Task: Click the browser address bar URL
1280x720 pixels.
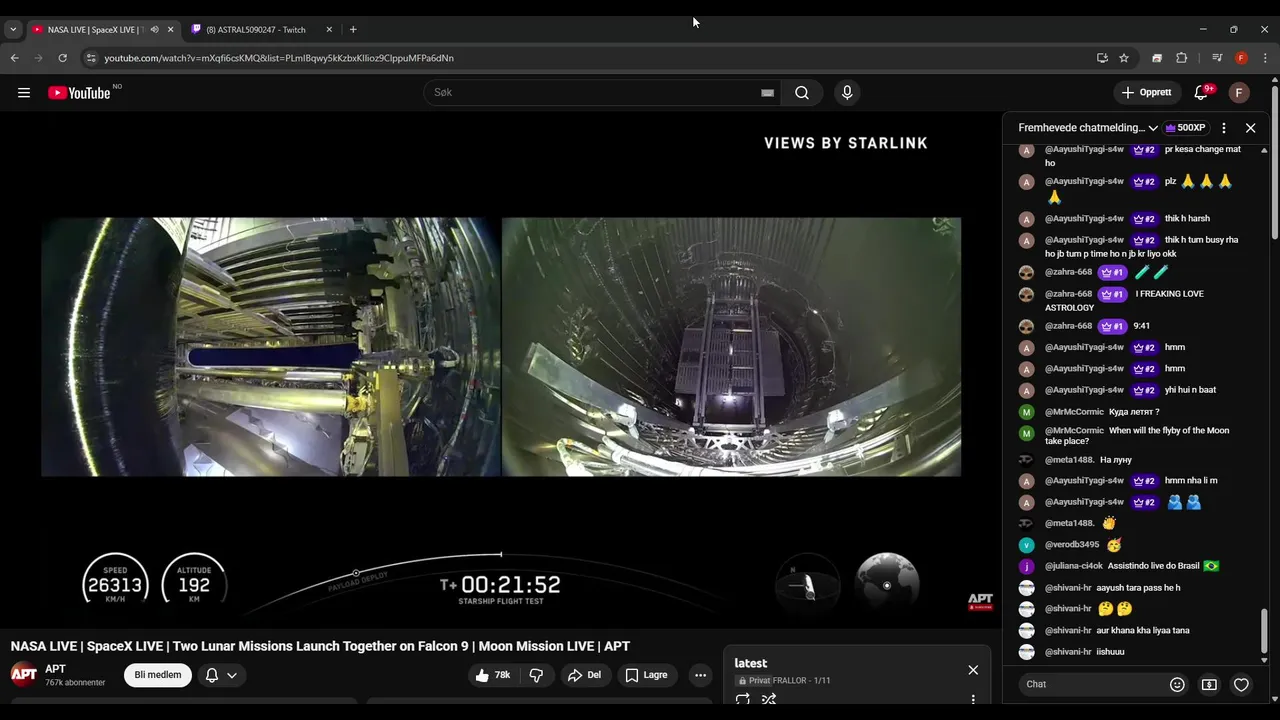Action: (279, 58)
